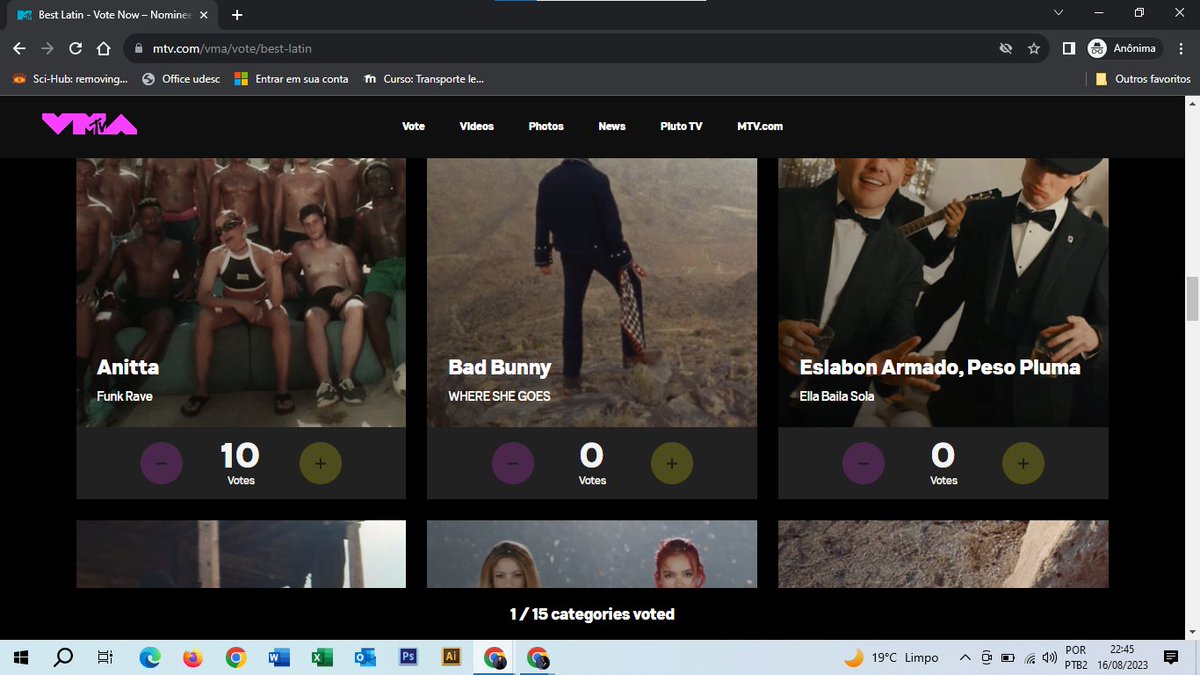Image resolution: width=1200 pixels, height=675 pixels.
Task: Open Task View in taskbar
Action: 104,657
